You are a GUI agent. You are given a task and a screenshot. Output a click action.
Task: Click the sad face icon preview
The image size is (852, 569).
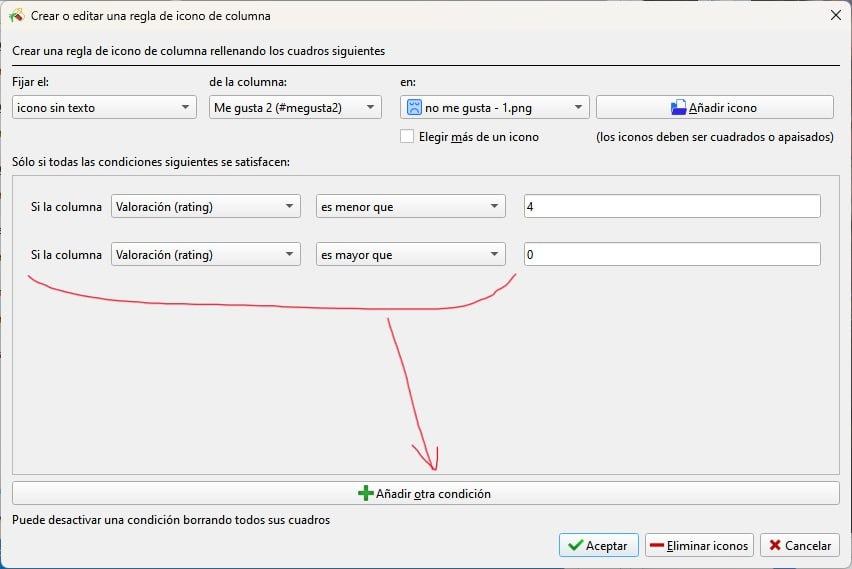click(x=414, y=108)
